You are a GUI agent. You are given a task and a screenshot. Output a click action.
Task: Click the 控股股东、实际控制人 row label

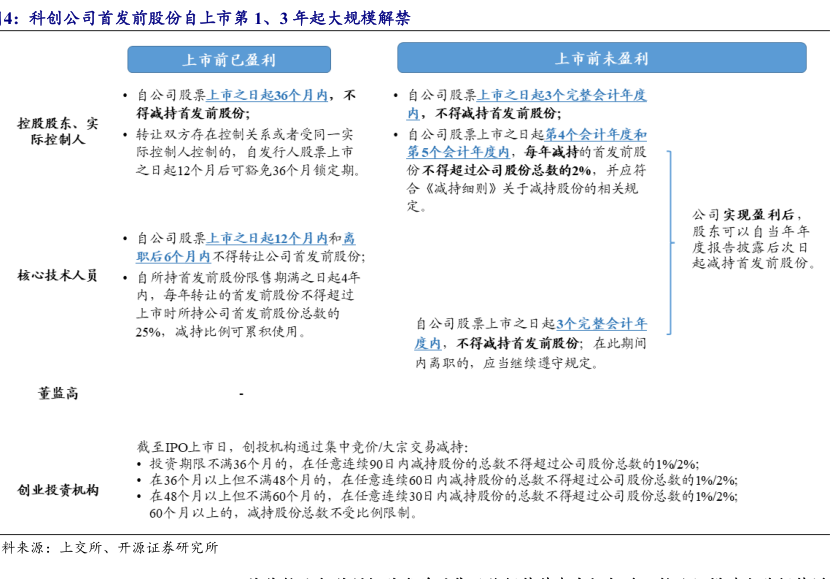point(57,131)
